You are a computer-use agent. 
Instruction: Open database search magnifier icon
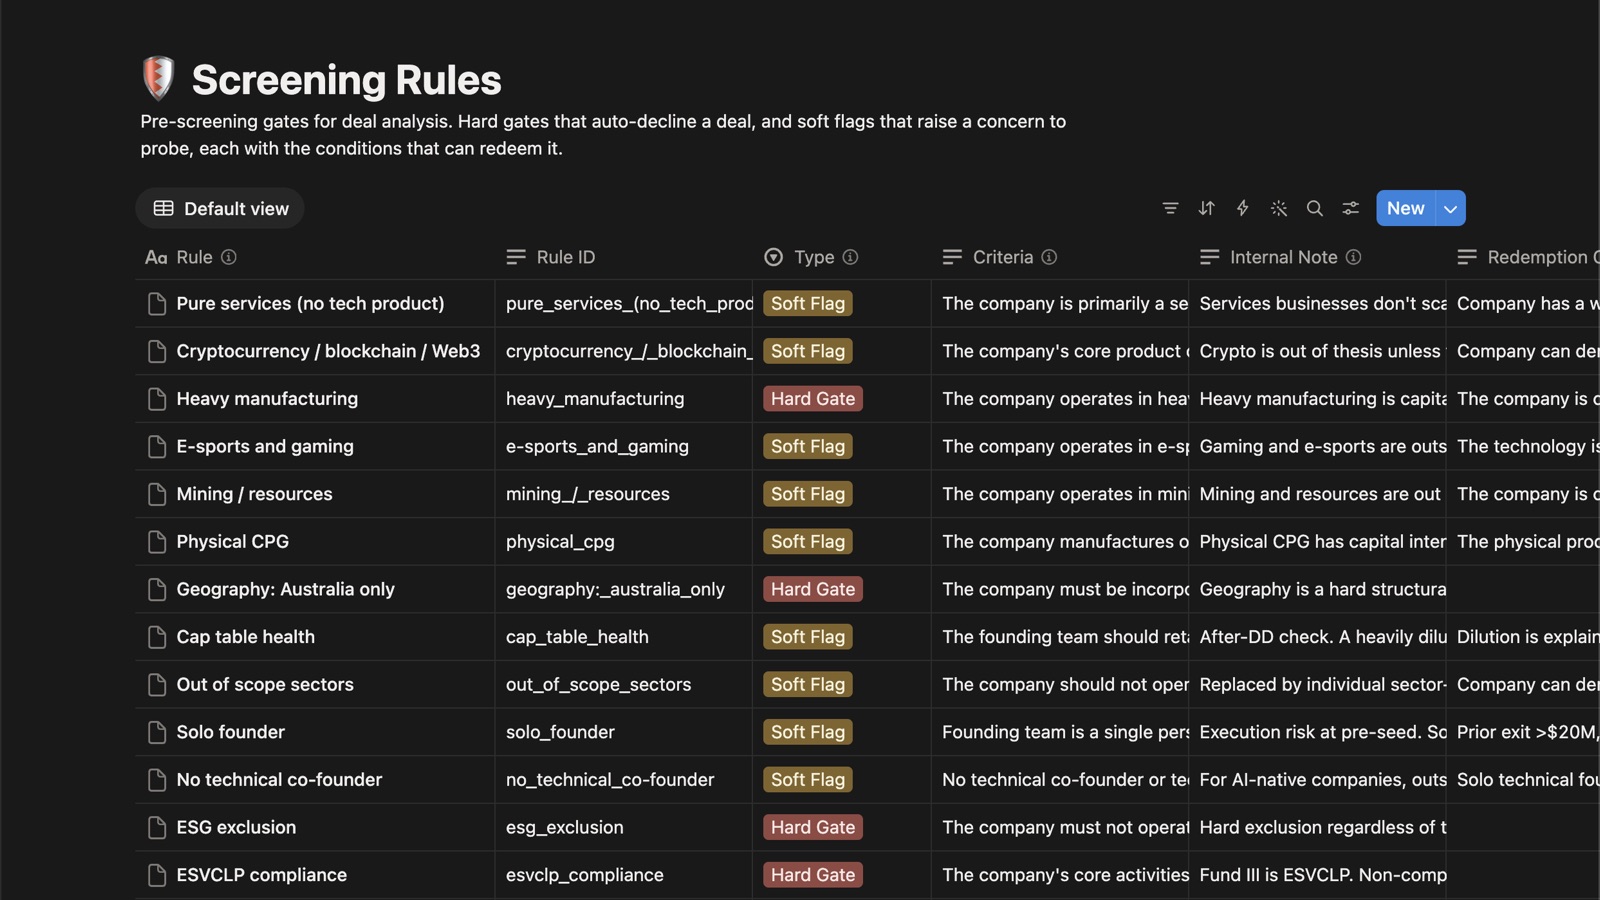(x=1314, y=208)
